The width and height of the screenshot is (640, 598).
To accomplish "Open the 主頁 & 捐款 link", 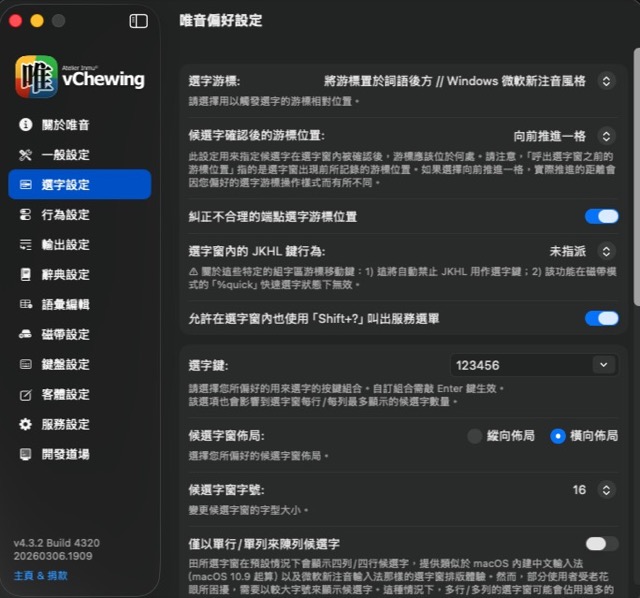I will [40, 576].
